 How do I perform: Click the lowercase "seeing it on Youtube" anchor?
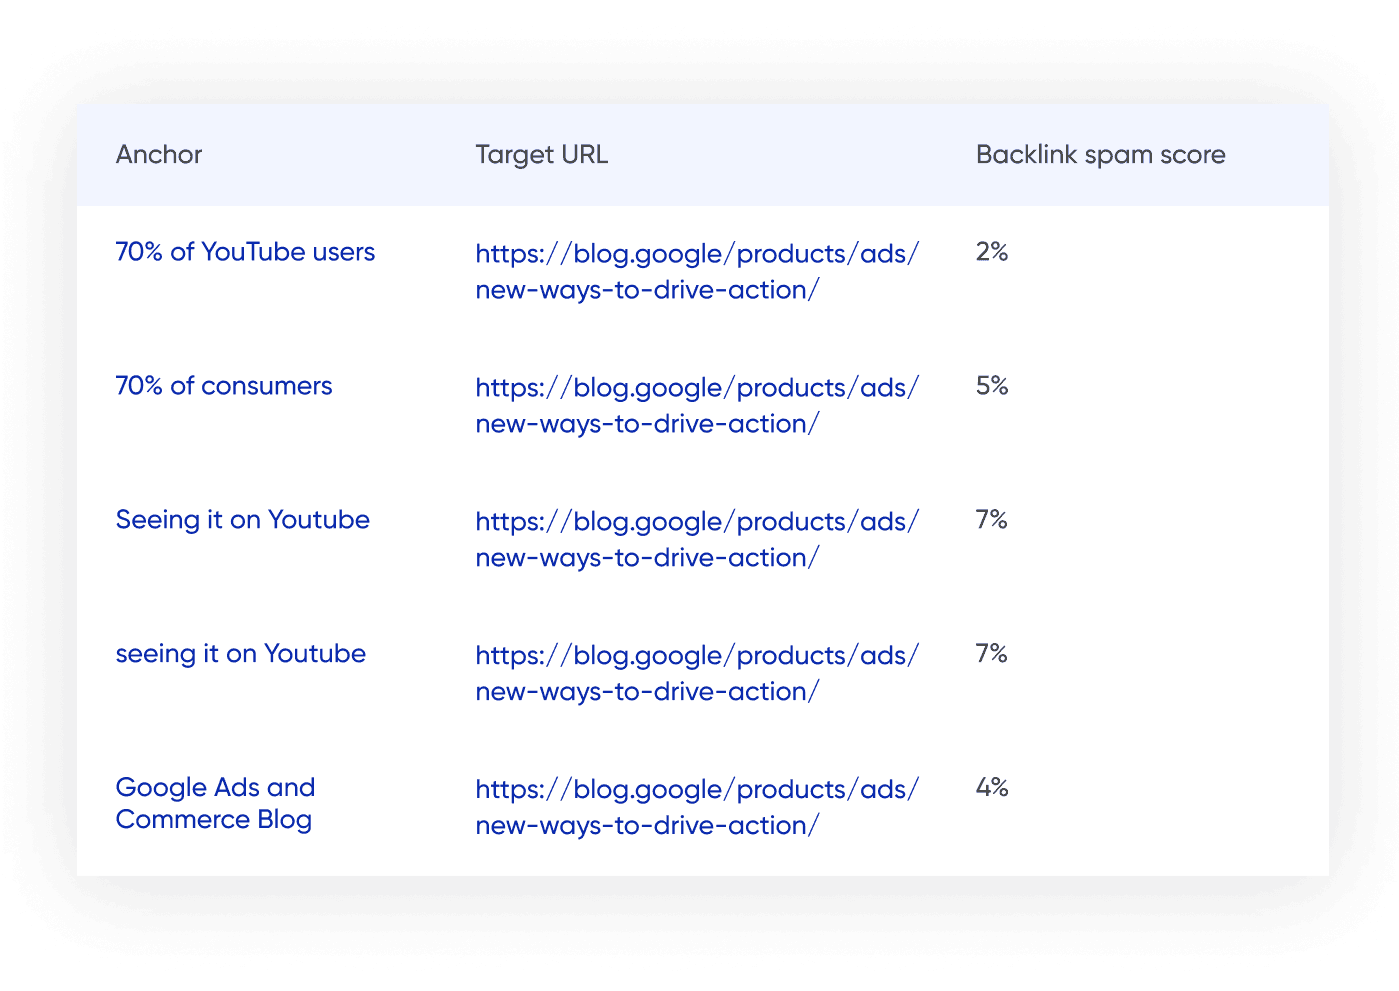[x=241, y=654]
